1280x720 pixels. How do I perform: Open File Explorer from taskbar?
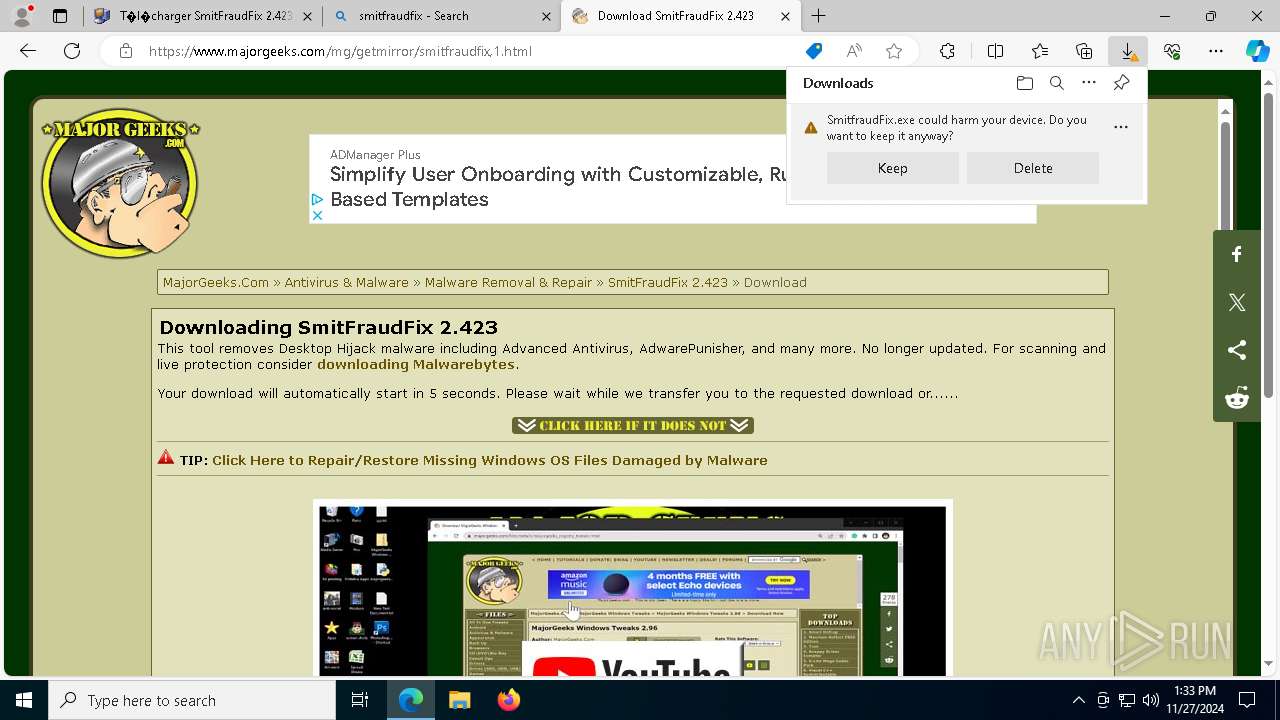pos(460,700)
